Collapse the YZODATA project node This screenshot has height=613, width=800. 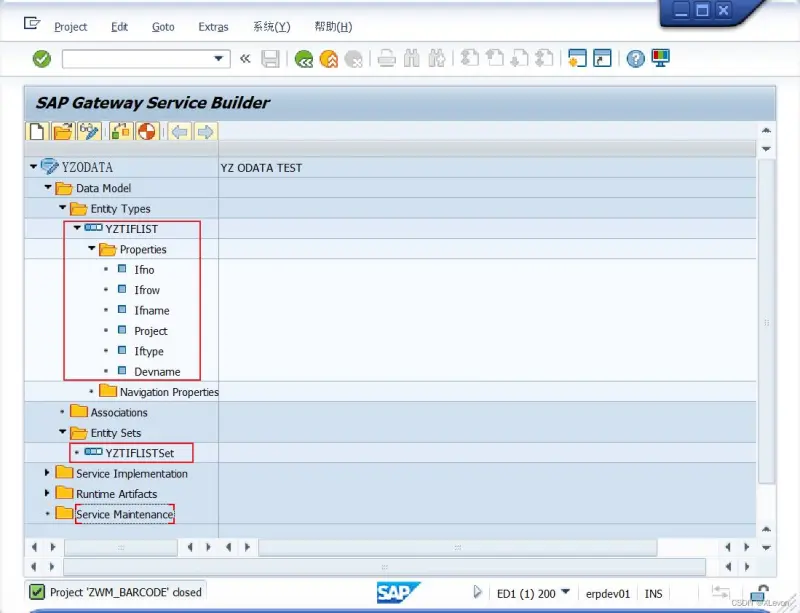[33, 166]
